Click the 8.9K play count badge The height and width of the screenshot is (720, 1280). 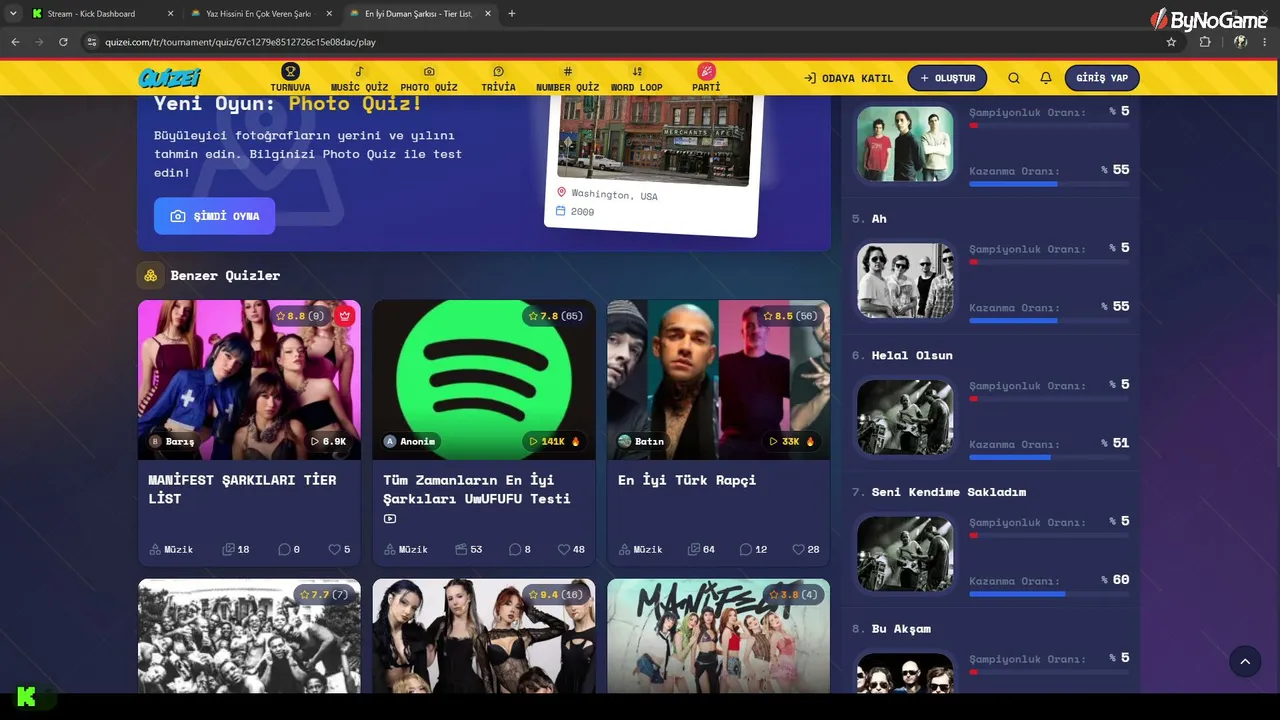(329, 441)
